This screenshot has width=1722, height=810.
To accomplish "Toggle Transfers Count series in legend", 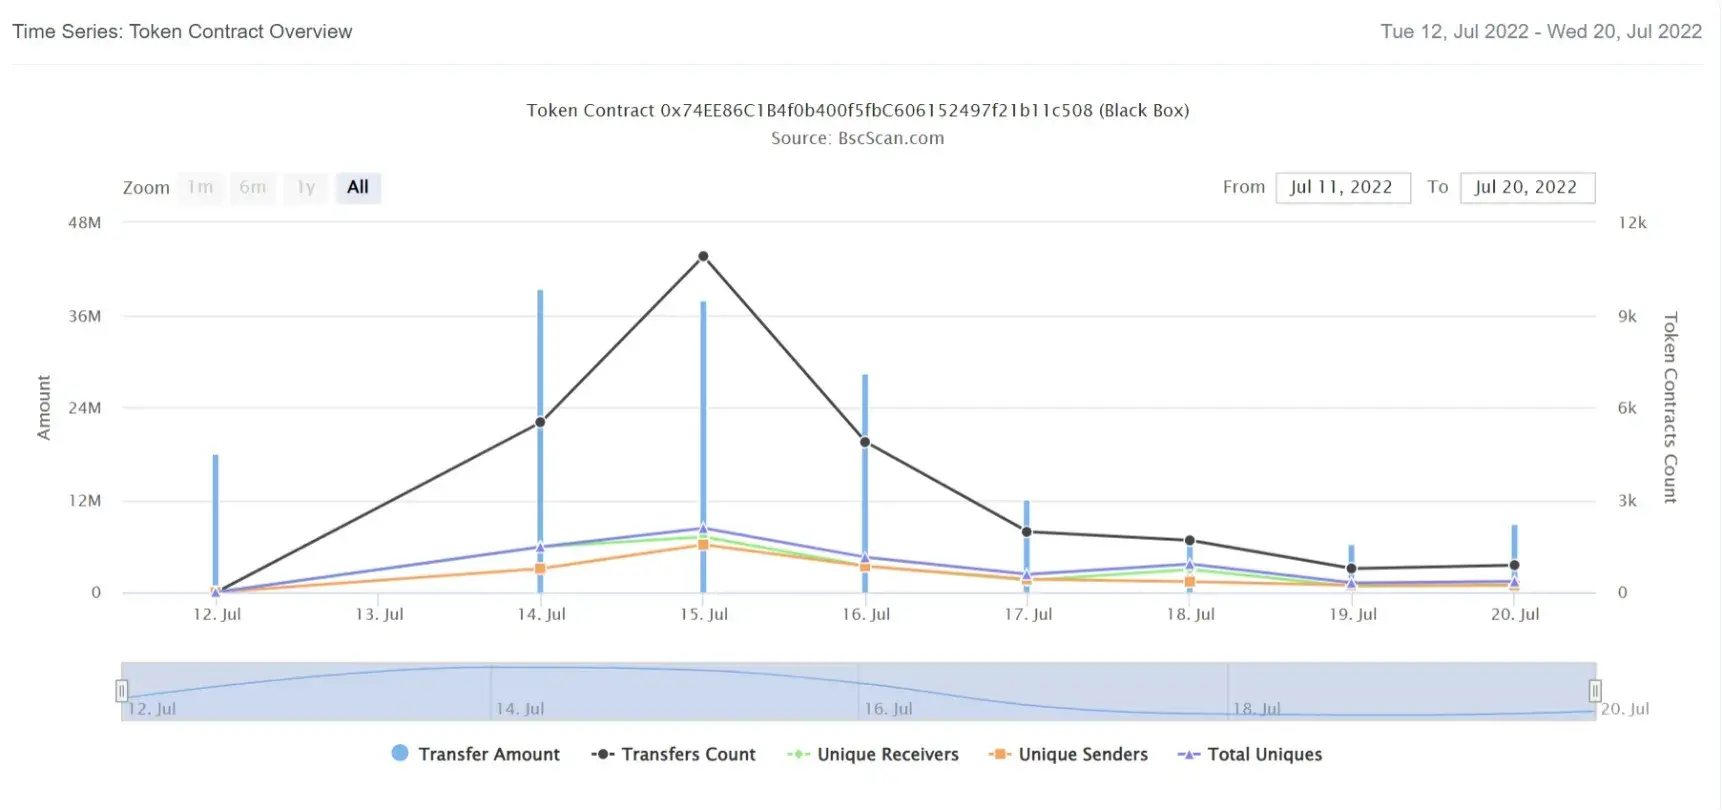I will point(673,754).
